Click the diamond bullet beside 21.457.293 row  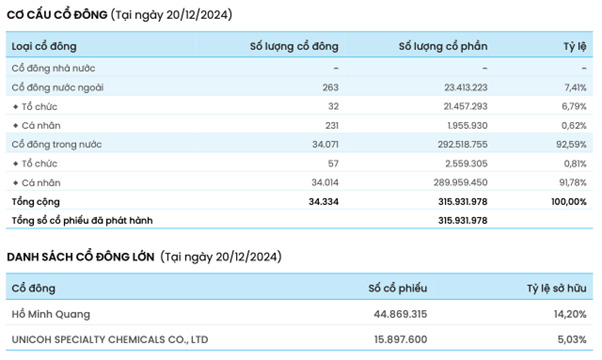tap(15, 106)
